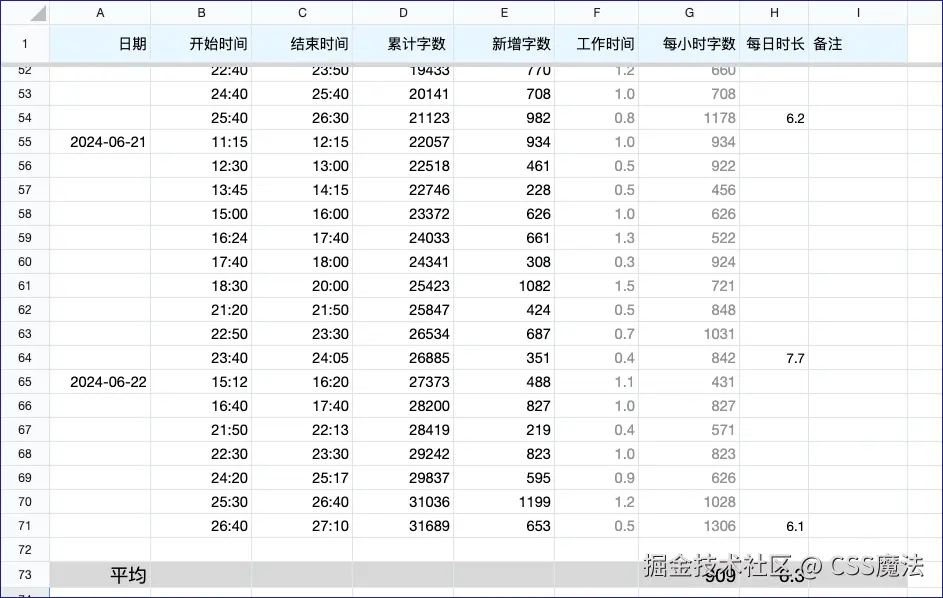Select column D header
The height and width of the screenshot is (598, 943).
403,13
